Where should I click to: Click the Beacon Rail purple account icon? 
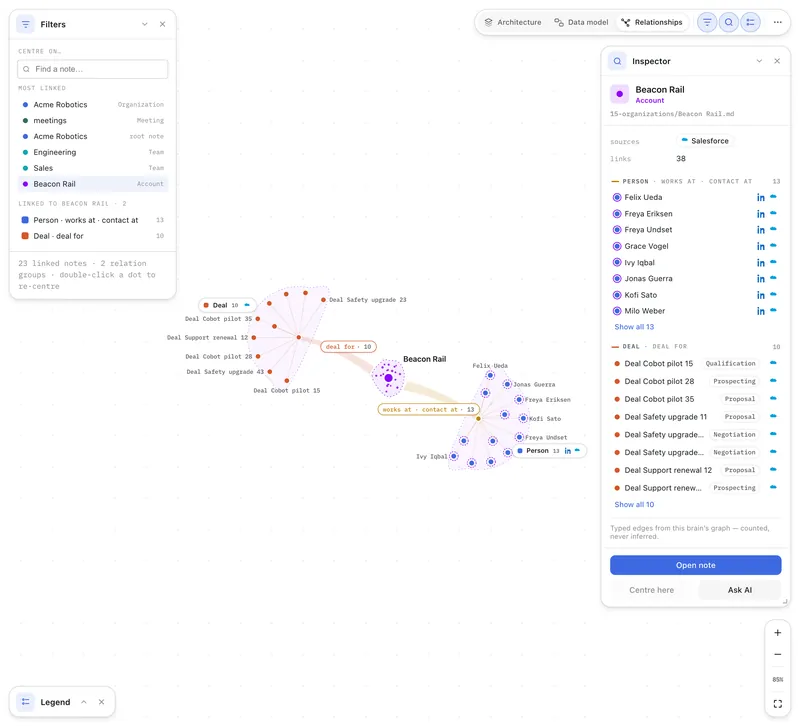click(x=619, y=94)
